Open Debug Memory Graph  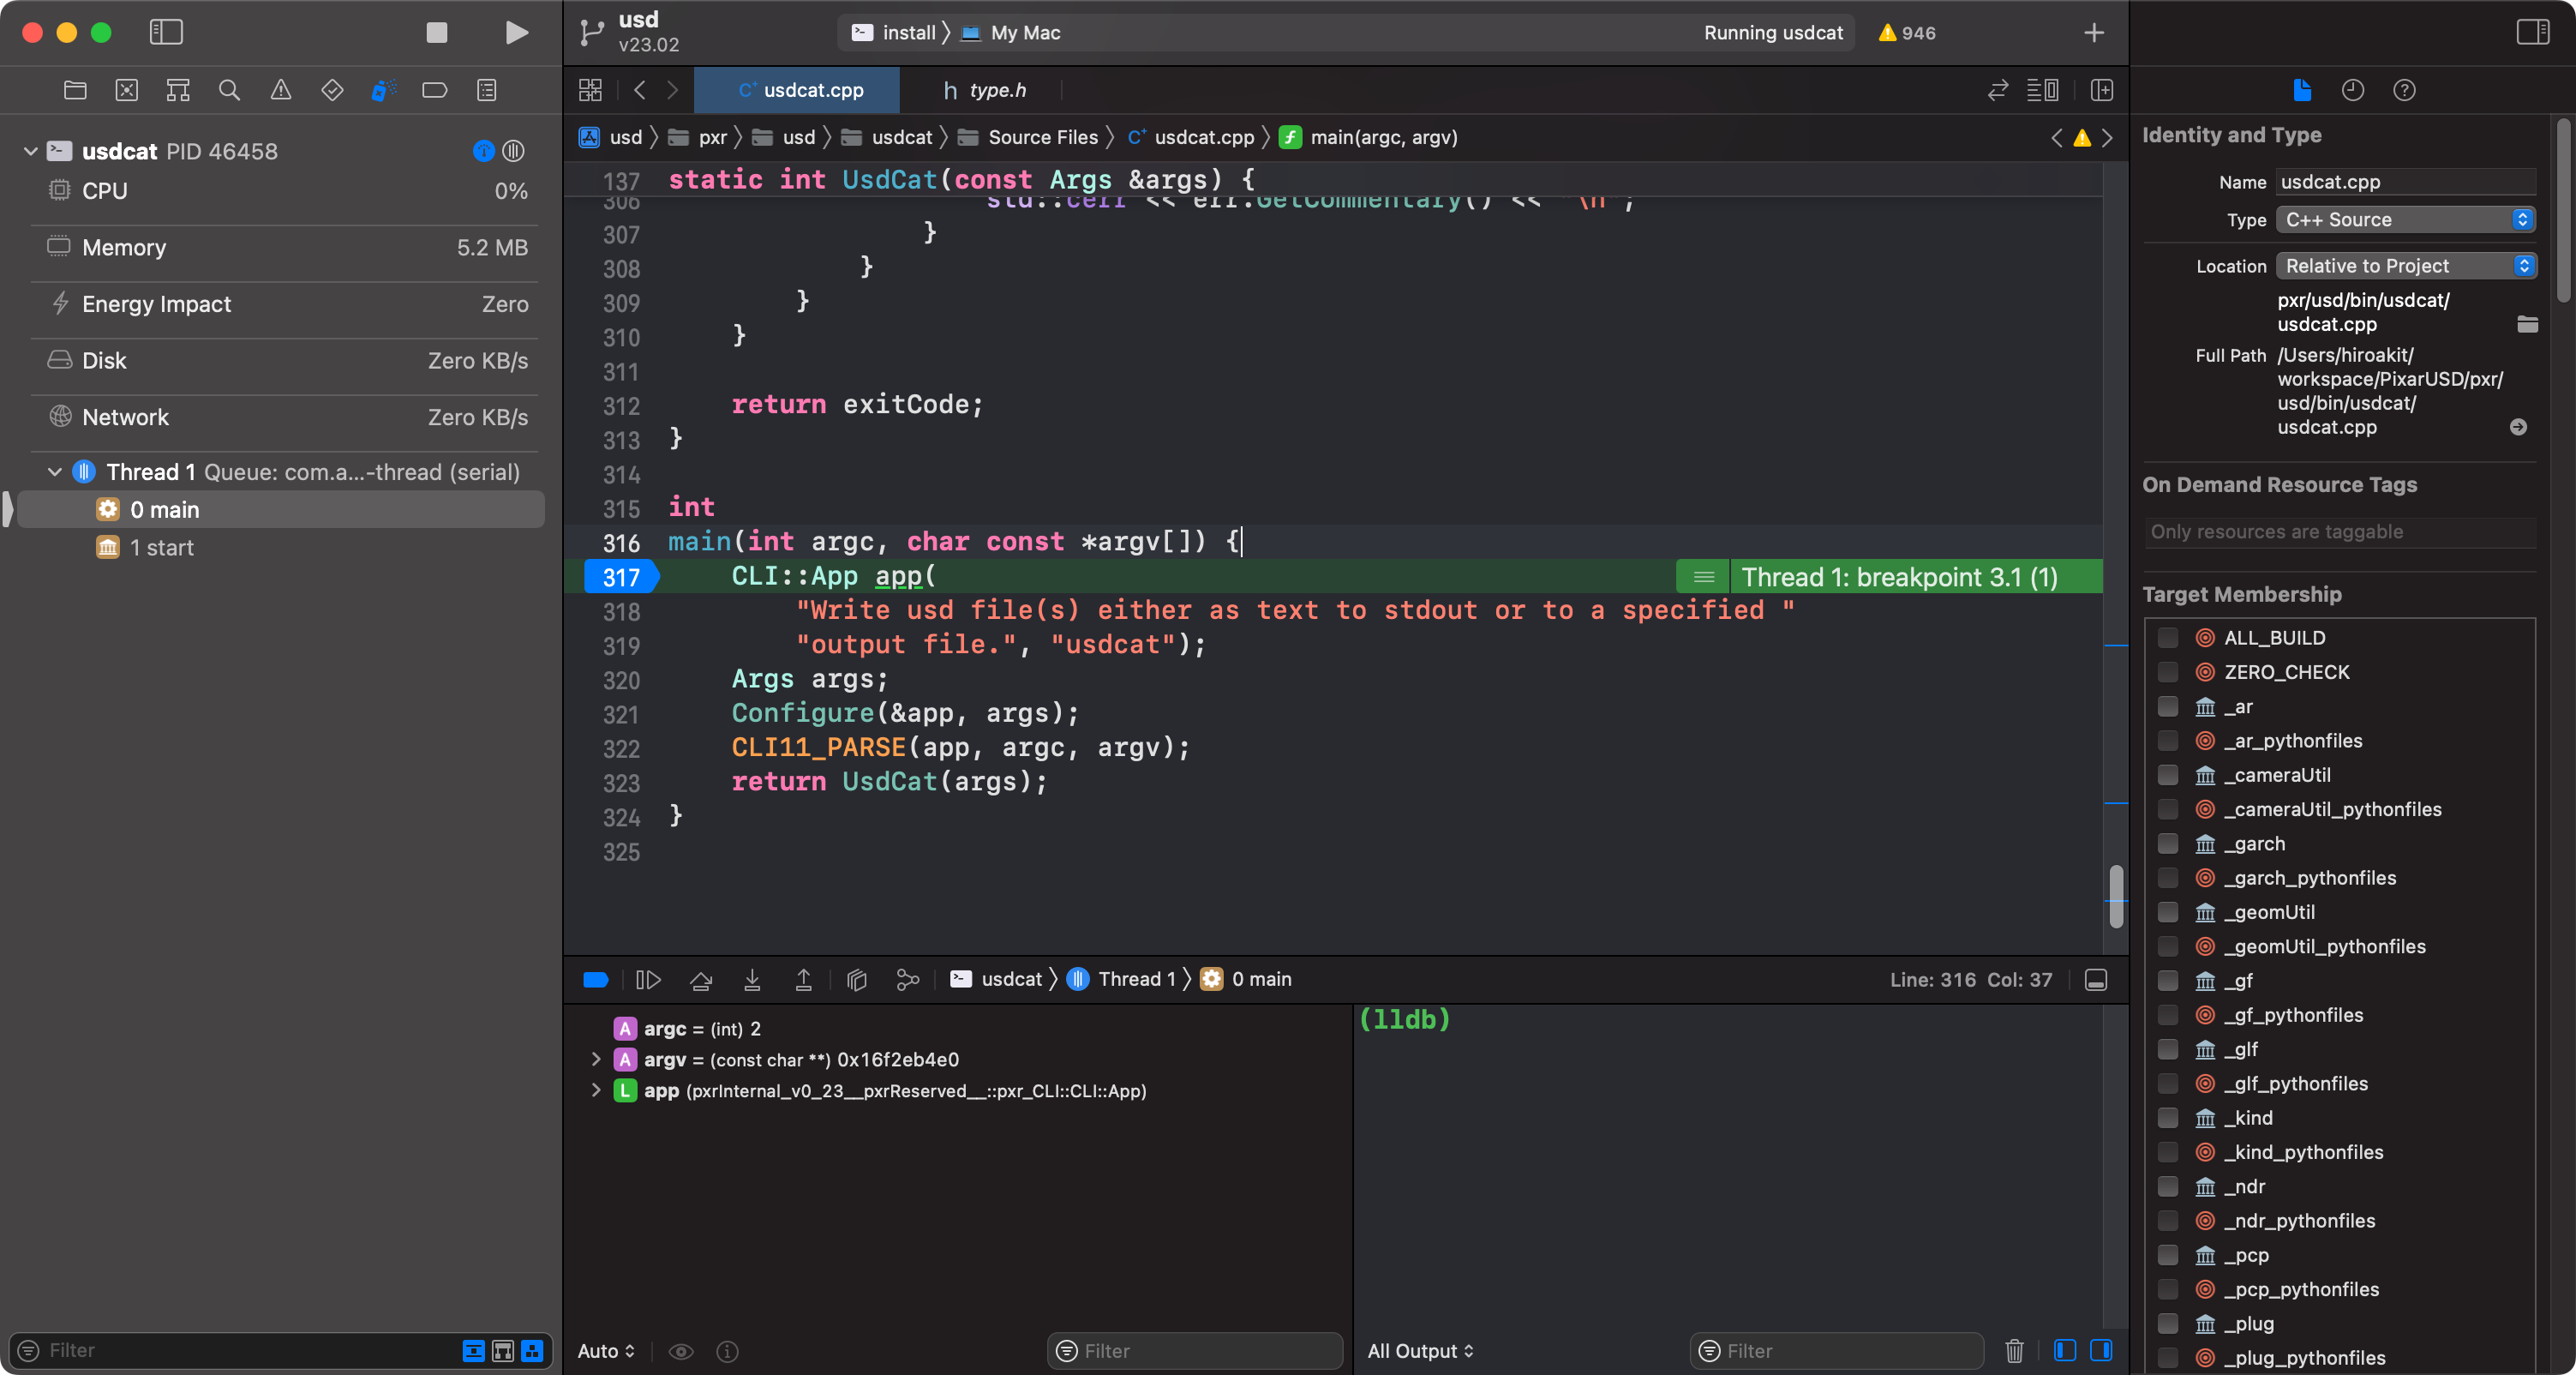tap(907, 980)
